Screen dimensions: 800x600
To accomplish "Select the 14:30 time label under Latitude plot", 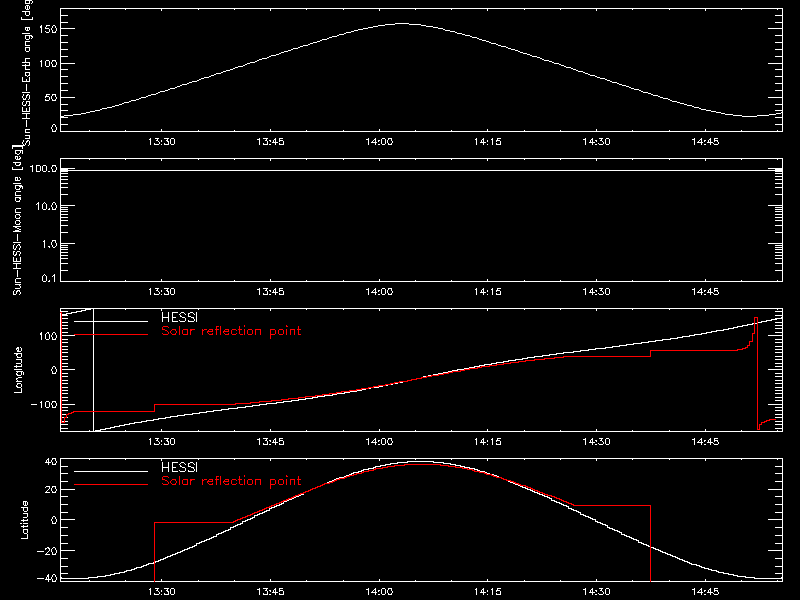I will [596, 591].
